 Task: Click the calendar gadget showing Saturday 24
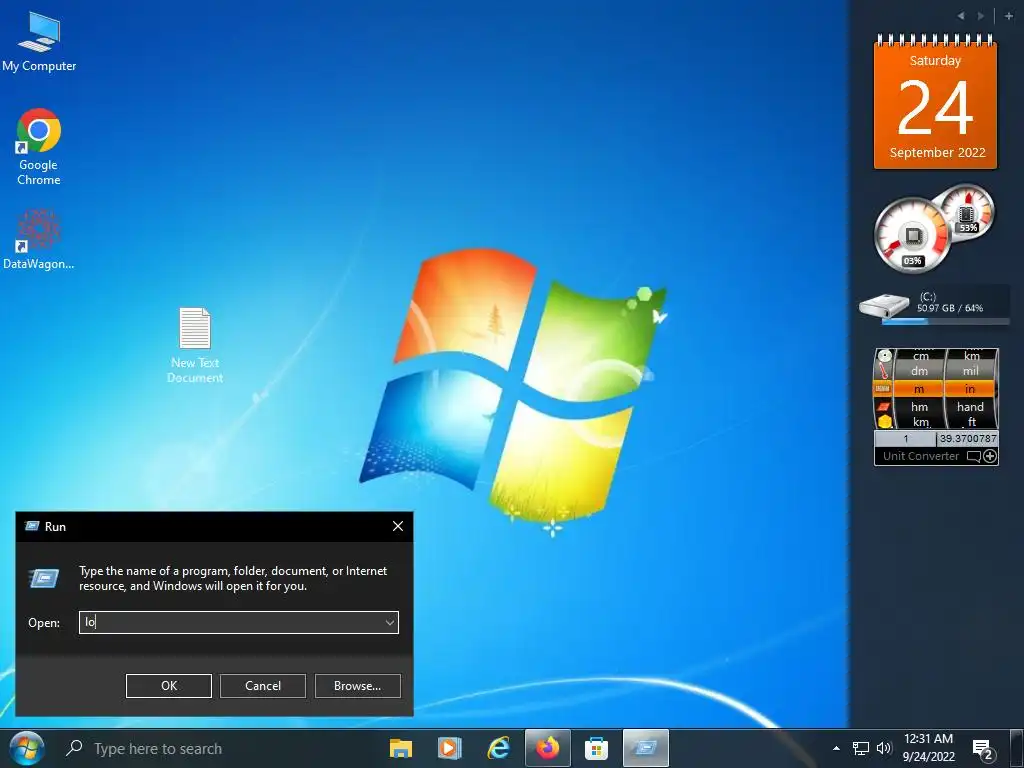pyautogui.click(x=935, y=102)
